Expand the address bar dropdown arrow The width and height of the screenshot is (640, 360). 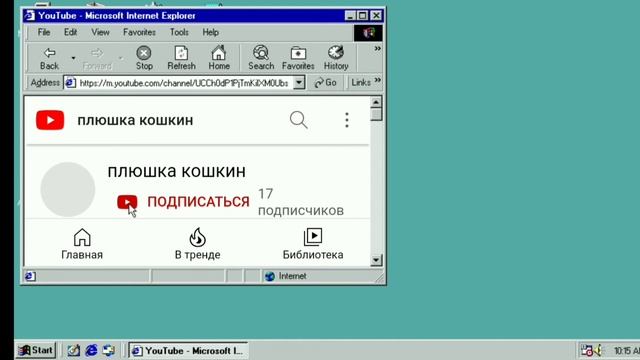click(299, 83)
